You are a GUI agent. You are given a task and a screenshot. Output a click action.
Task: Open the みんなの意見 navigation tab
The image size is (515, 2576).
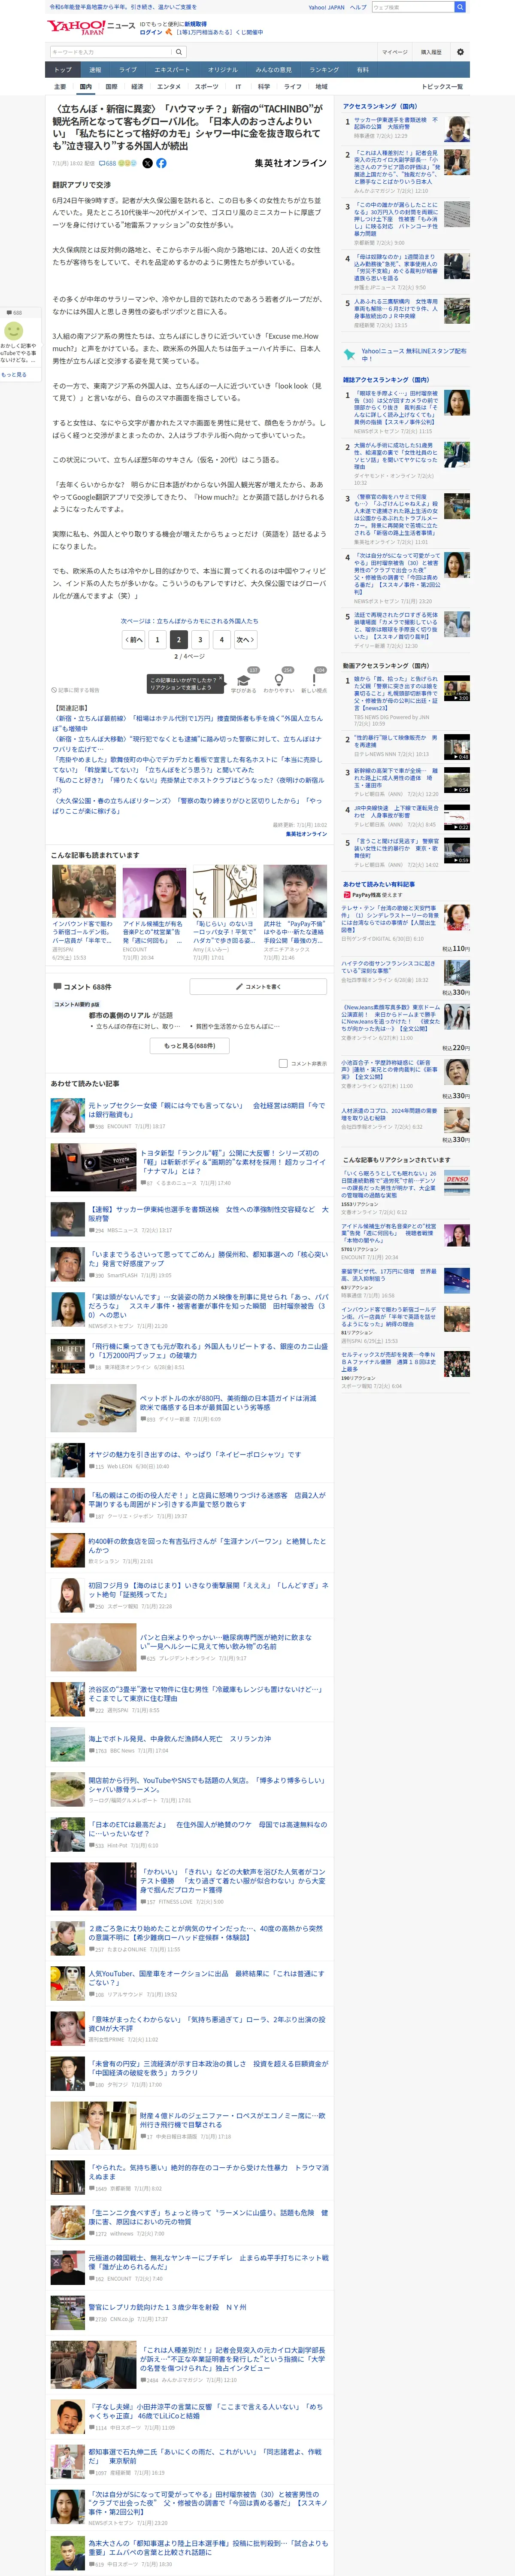coord(274,70)
